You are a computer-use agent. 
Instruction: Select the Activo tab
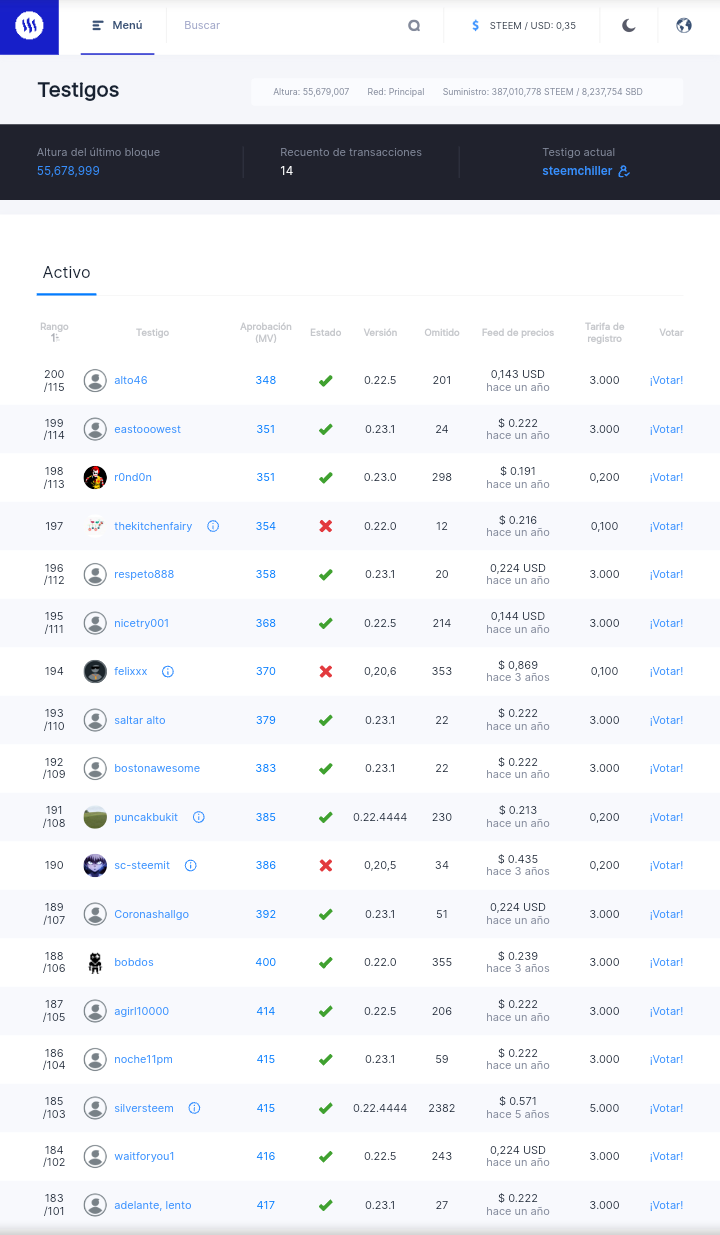click(x=66, y=273)
